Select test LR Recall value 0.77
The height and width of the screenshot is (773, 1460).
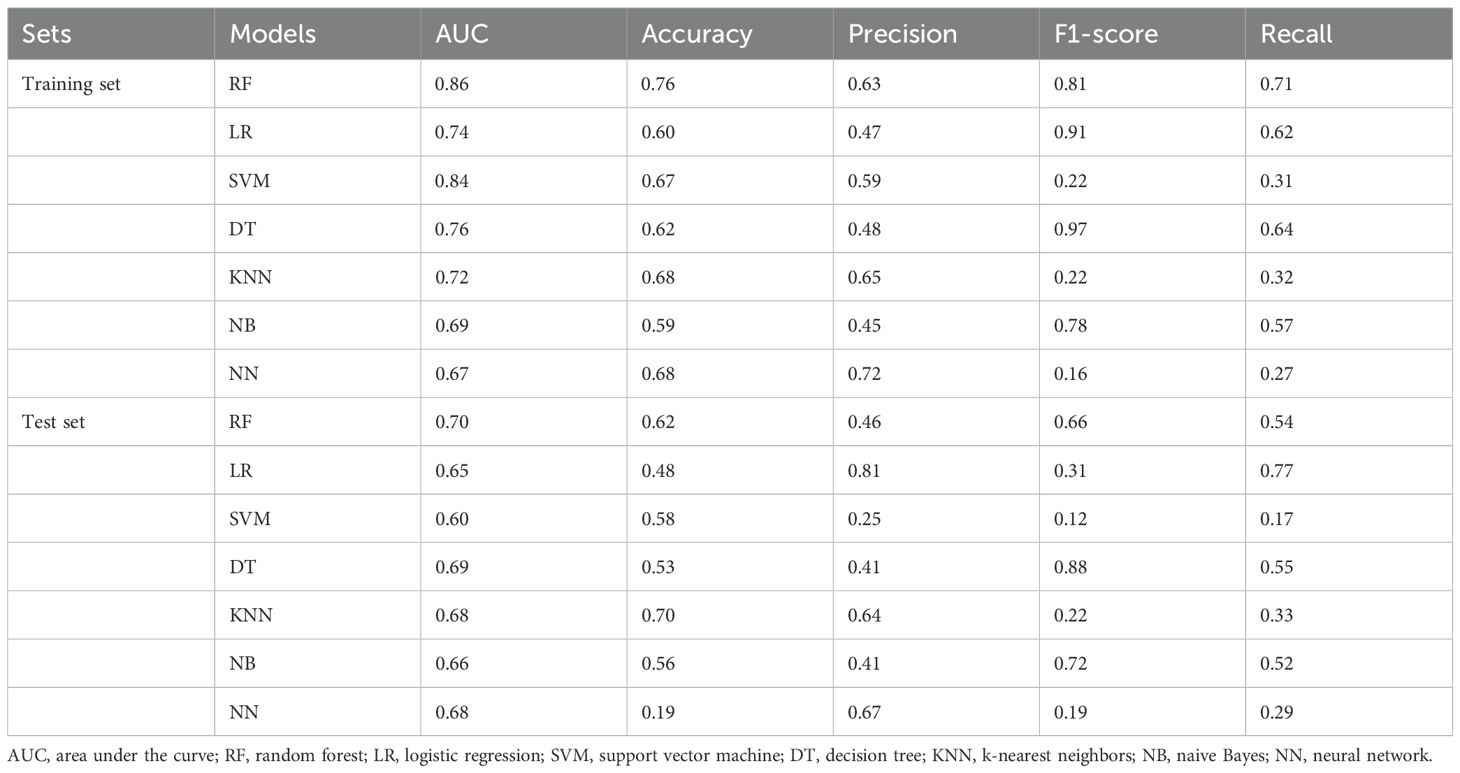[1276, 470]
